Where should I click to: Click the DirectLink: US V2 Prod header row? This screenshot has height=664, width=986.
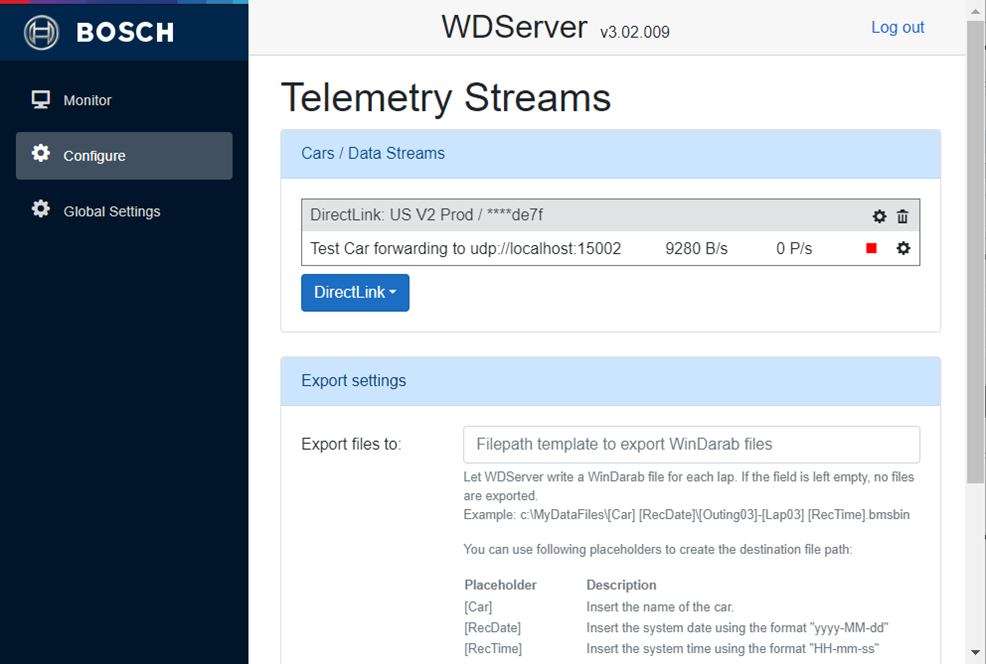pyautogui.click(x=610, y=215)
